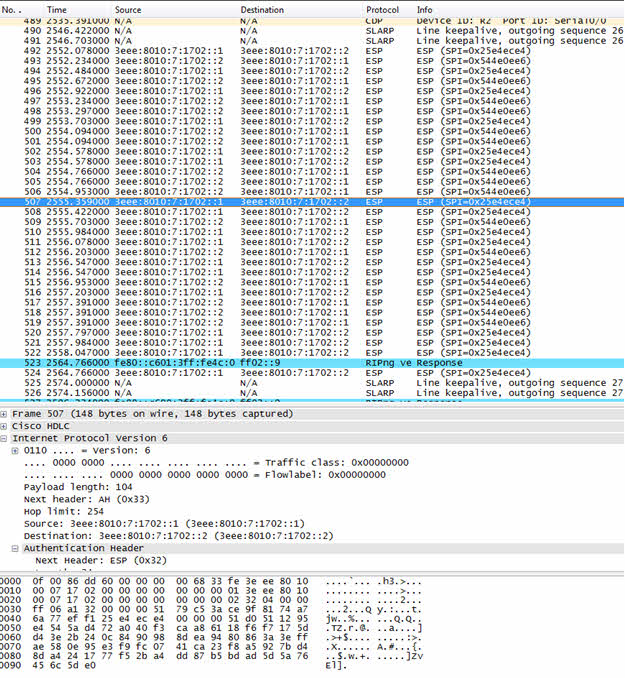This screenshot has width=625, height=678.
Task: Select packet 525 SLARP keepalive sequence 27
Action: pyautogui.click(x=312, y=383)
